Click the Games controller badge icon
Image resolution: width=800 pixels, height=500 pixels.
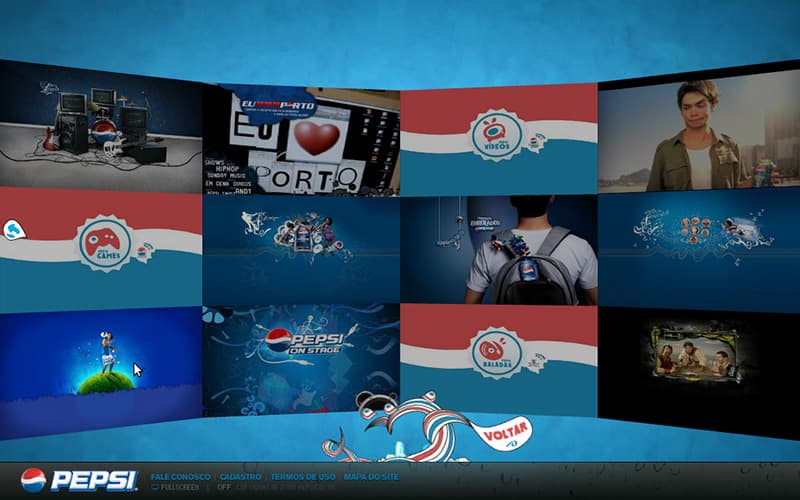[x=105, y=243]
